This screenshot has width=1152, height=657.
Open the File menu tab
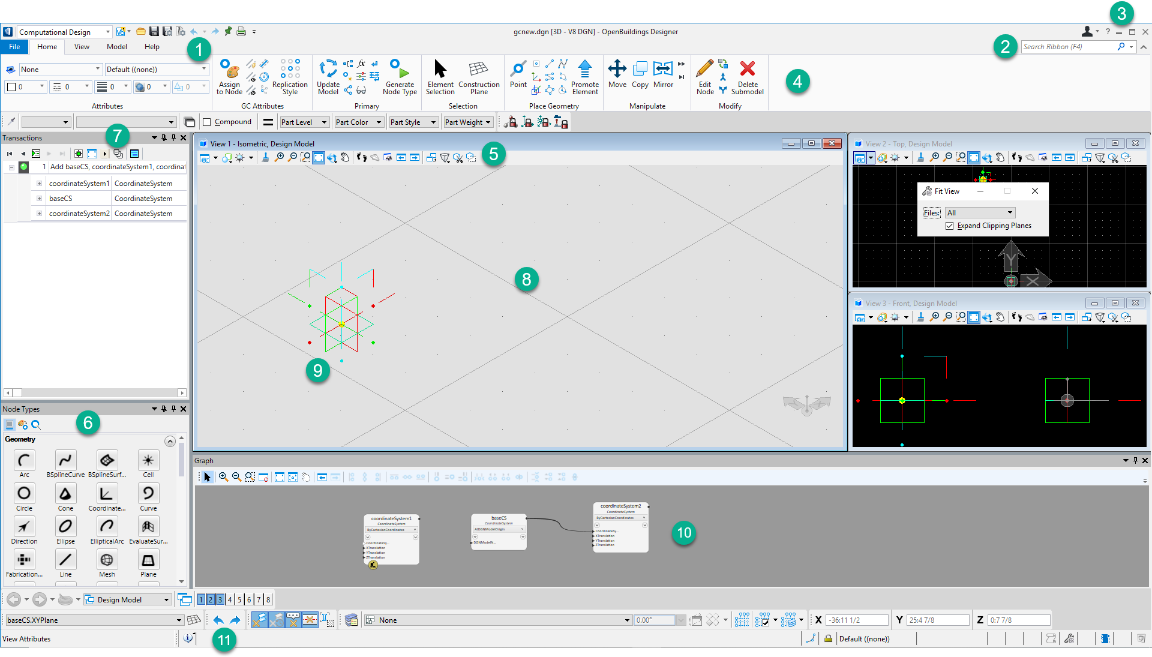tap(14, 46)
